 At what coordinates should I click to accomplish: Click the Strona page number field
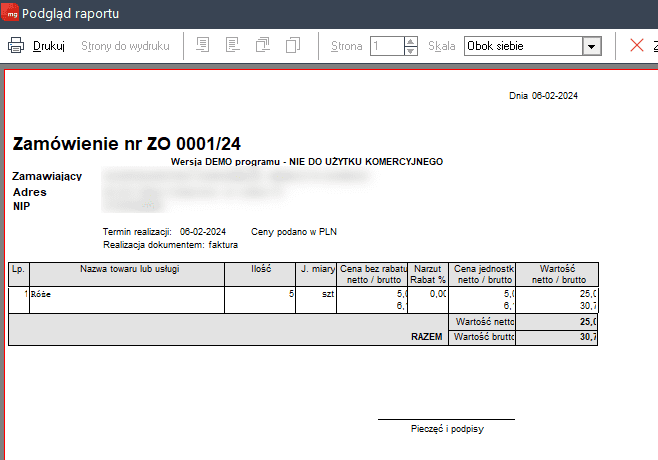pos(385,46)
